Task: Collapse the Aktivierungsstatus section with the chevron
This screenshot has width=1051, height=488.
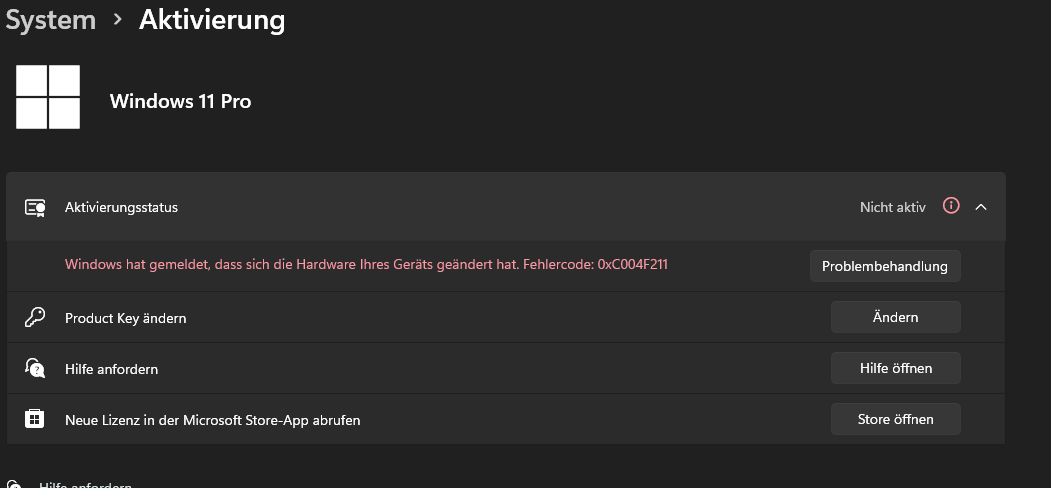Action: coord(980,207)
